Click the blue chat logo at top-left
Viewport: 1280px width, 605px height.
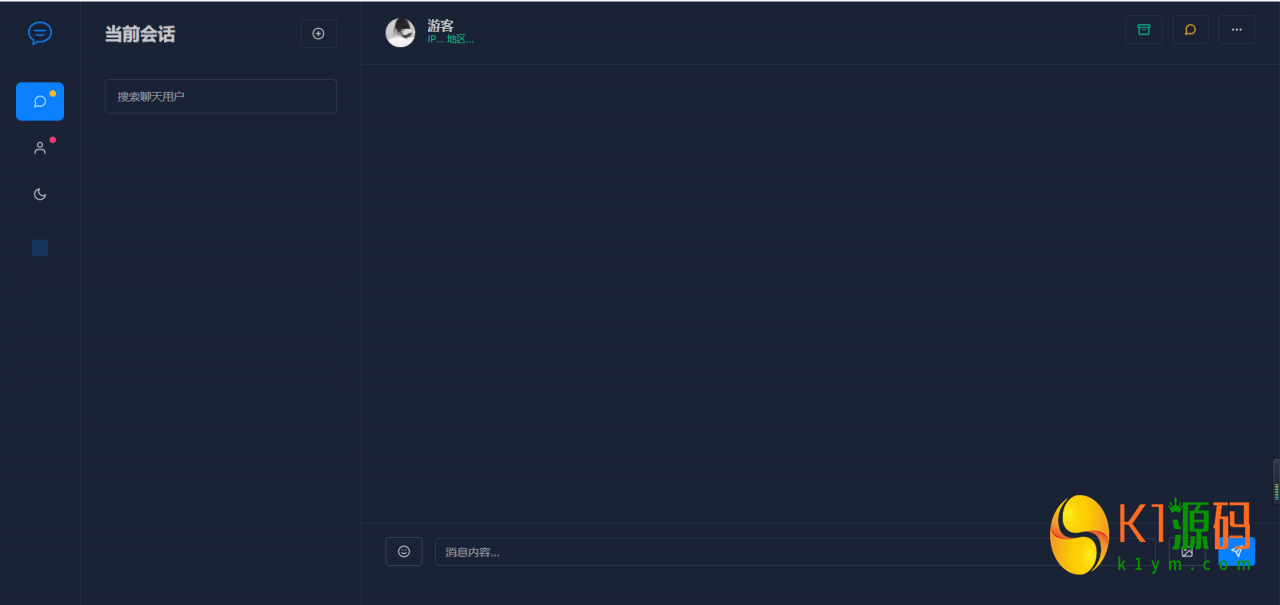tap(40, 34)
